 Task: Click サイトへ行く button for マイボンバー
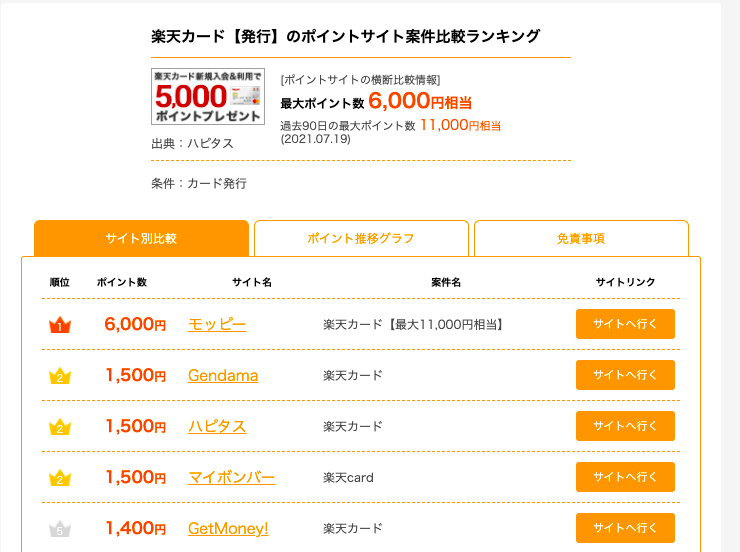click(625, 477)
